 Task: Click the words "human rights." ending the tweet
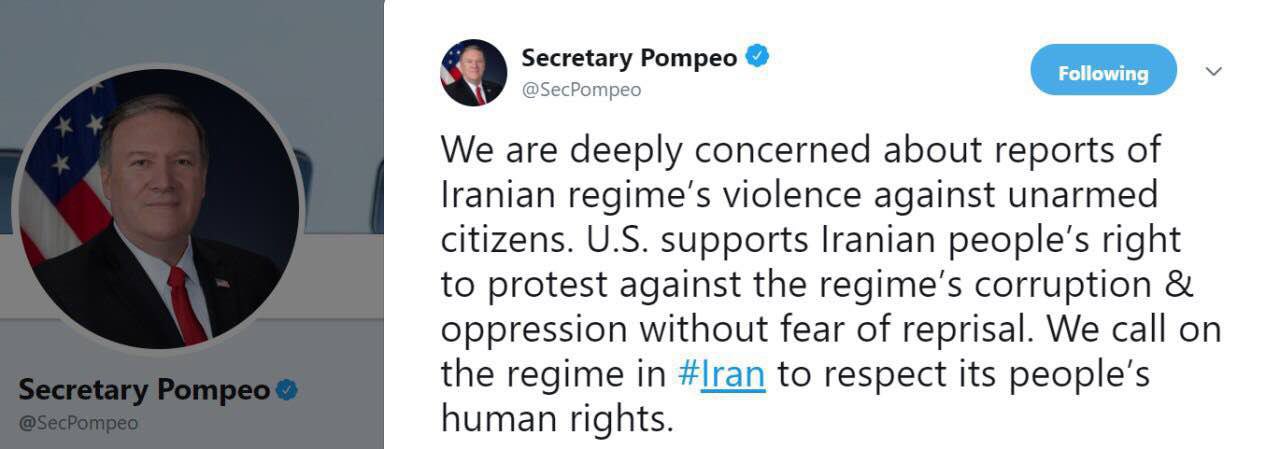557,418
